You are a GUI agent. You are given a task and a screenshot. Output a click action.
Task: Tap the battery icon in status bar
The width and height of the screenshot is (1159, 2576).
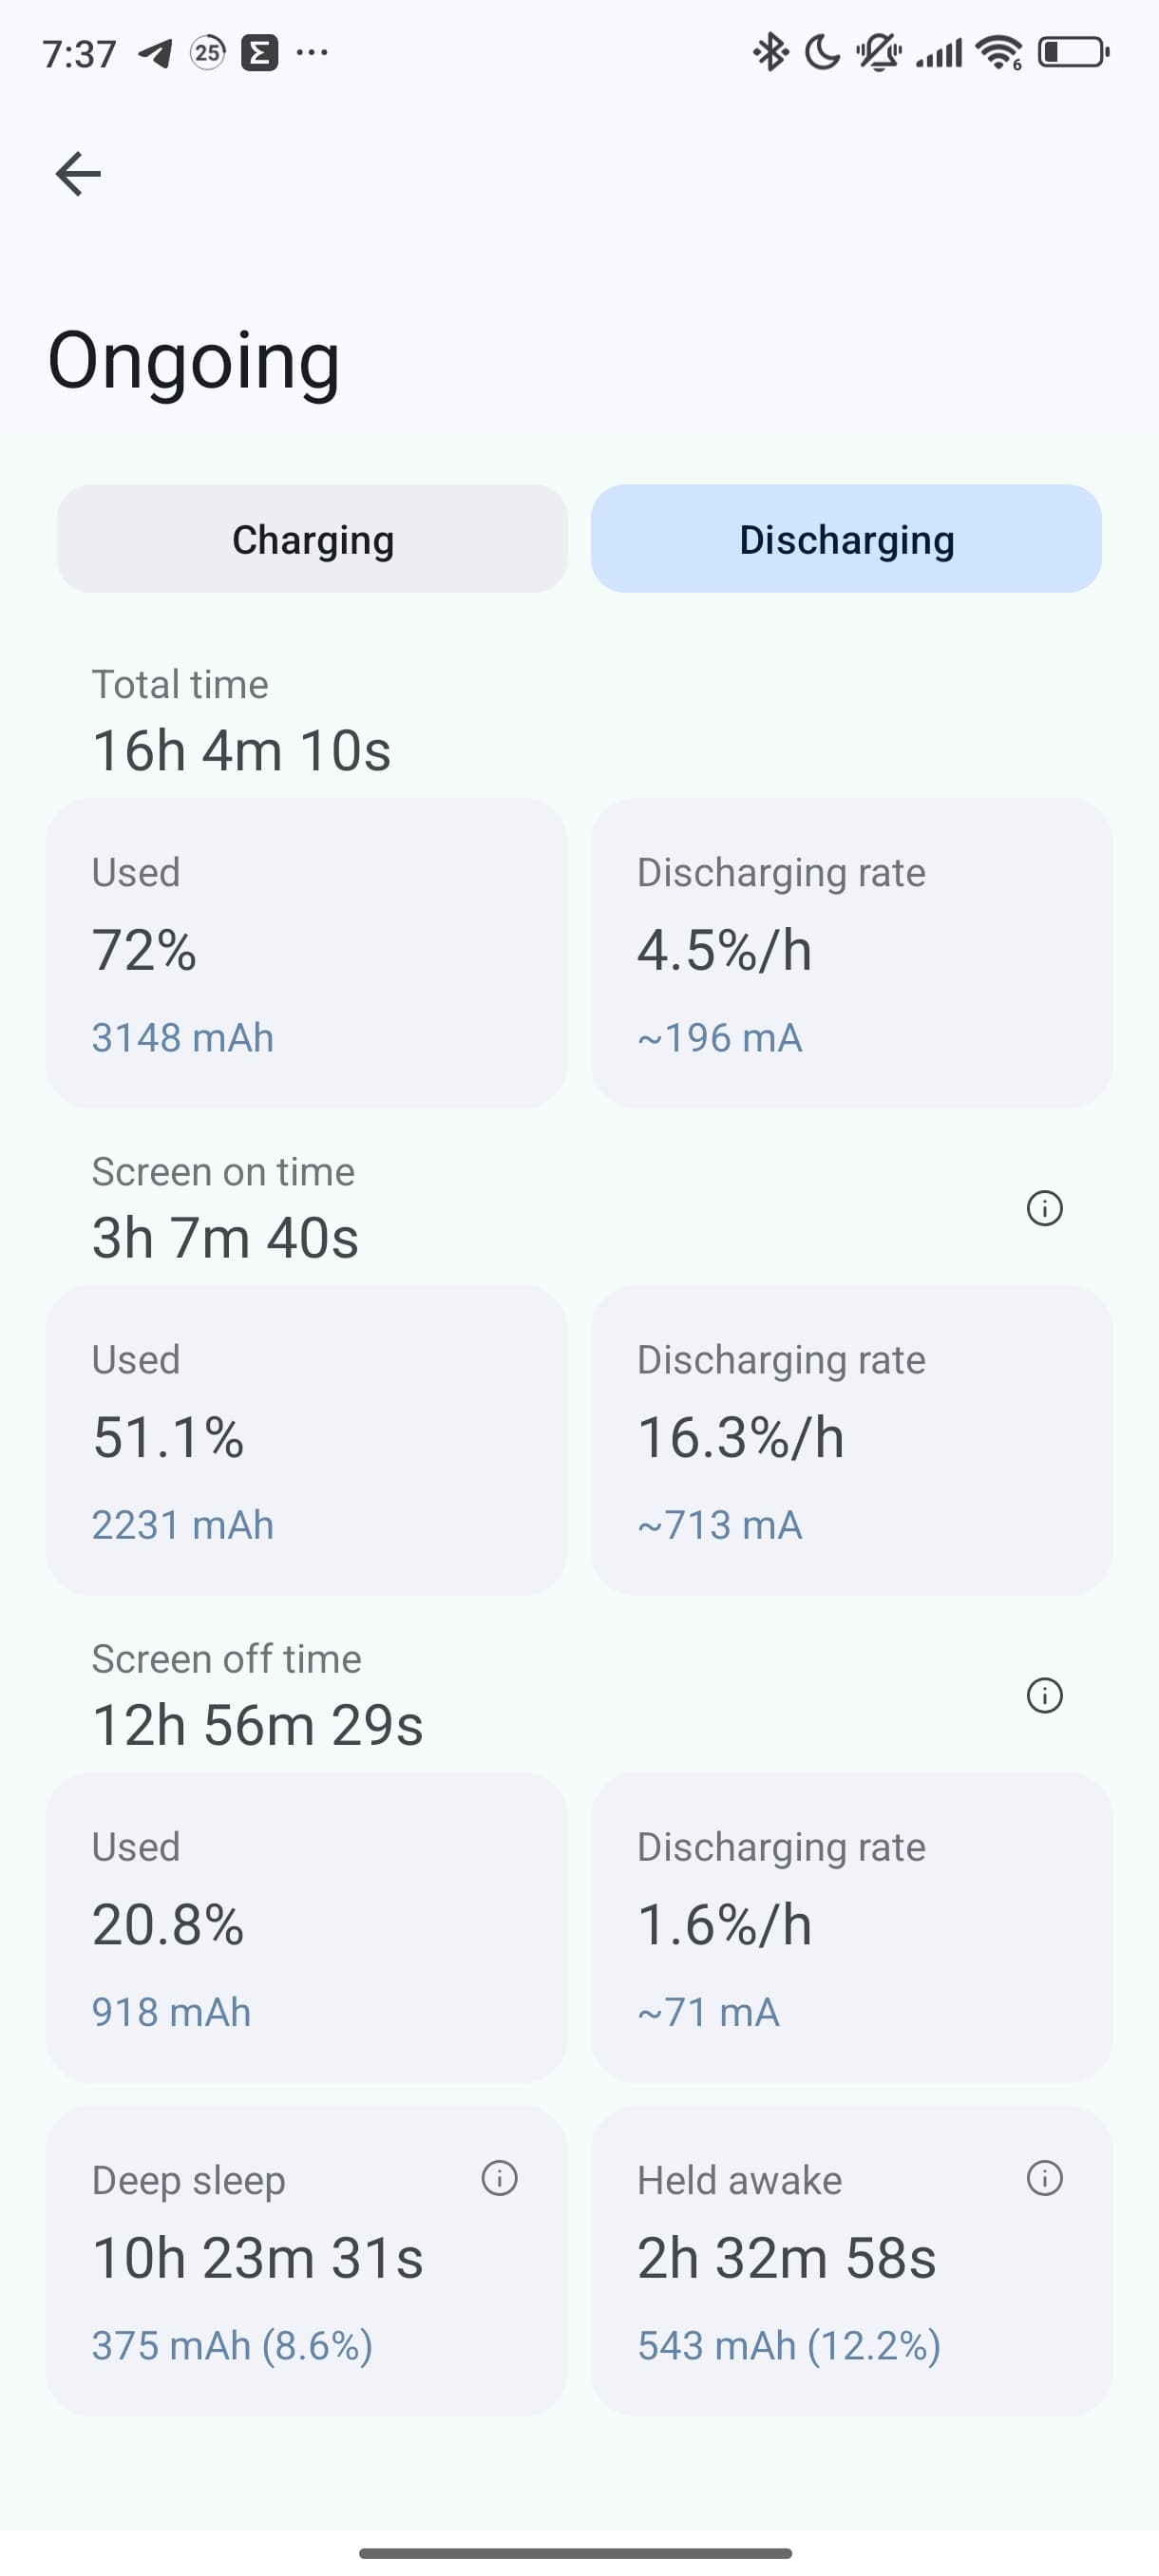pos(1073,52)
